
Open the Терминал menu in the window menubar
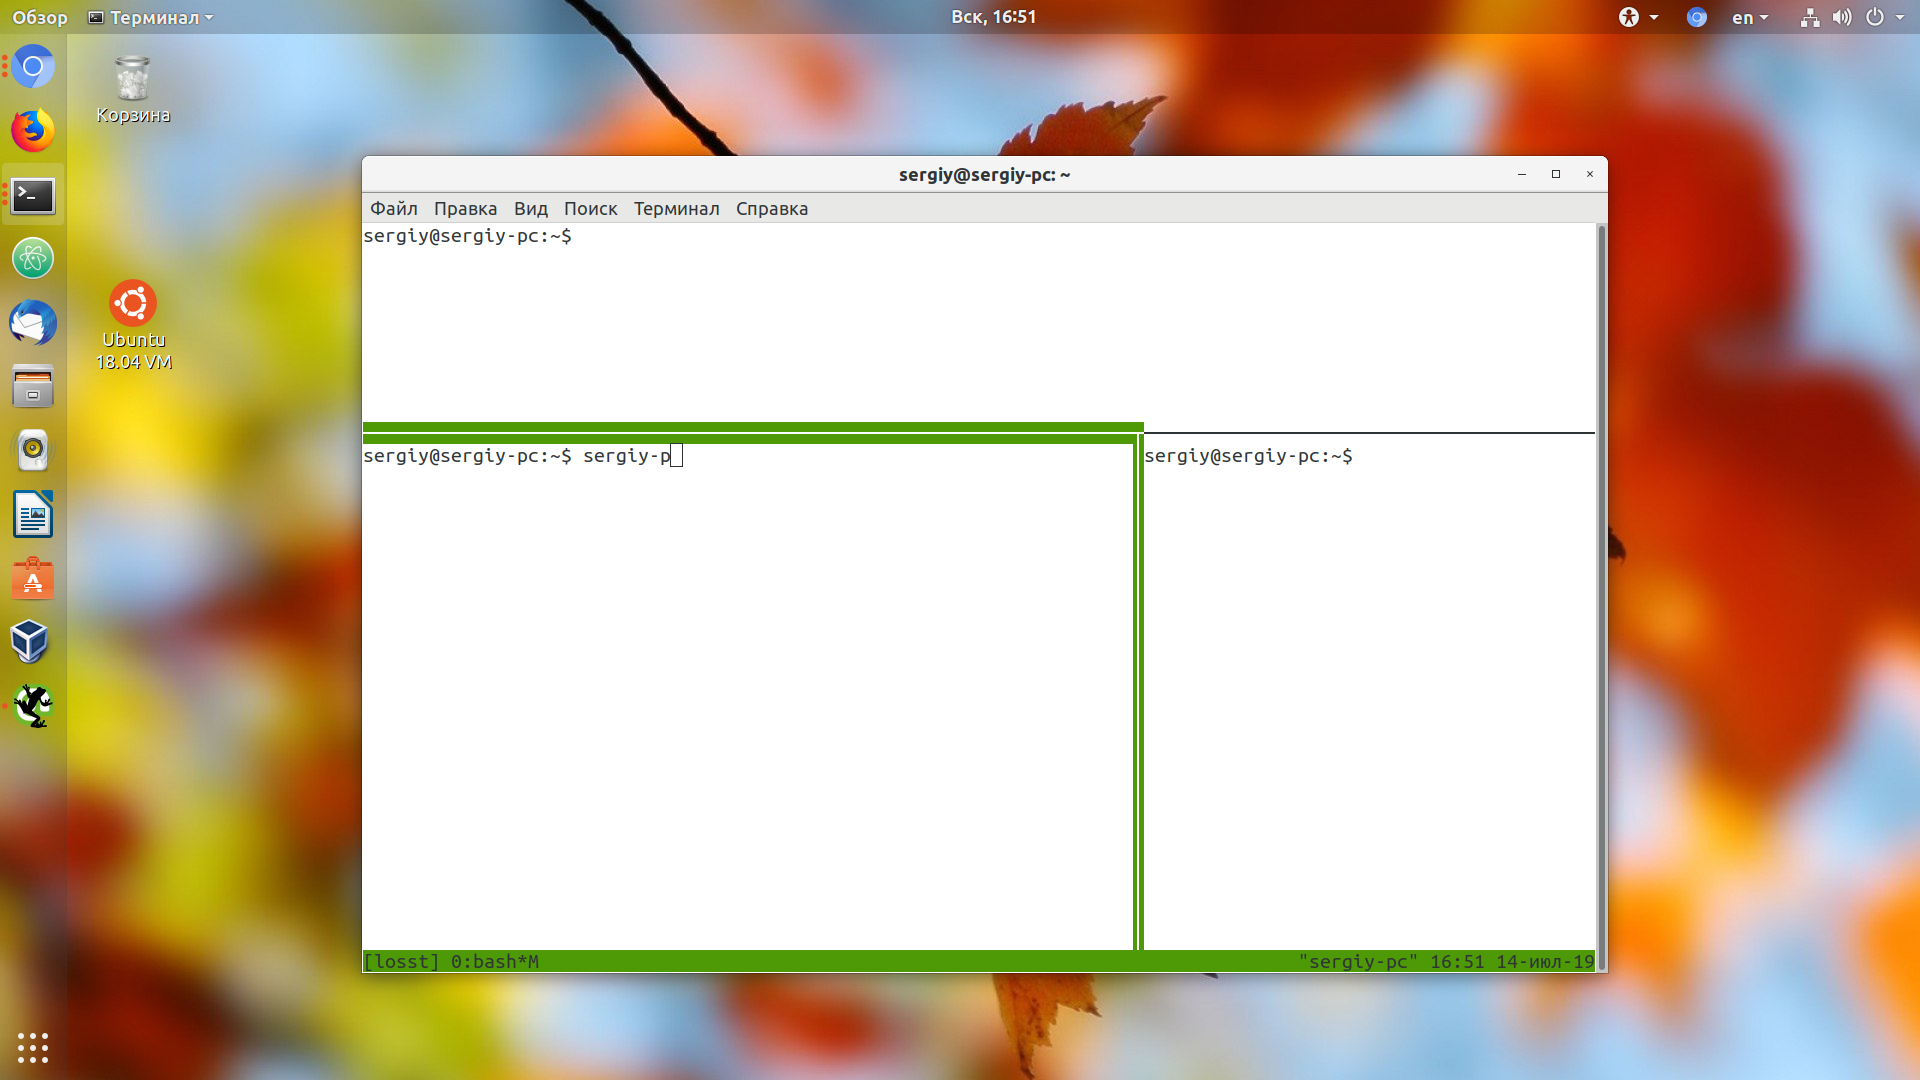[676, 208]
